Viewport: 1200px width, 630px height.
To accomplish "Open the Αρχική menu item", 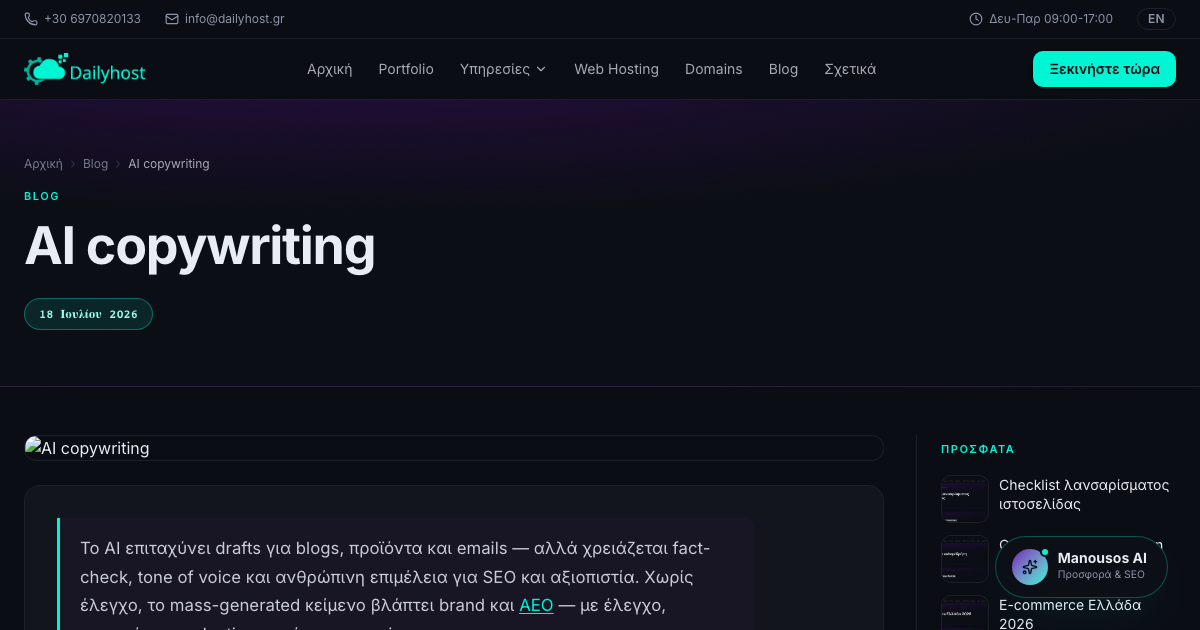I will click(329, 69).
